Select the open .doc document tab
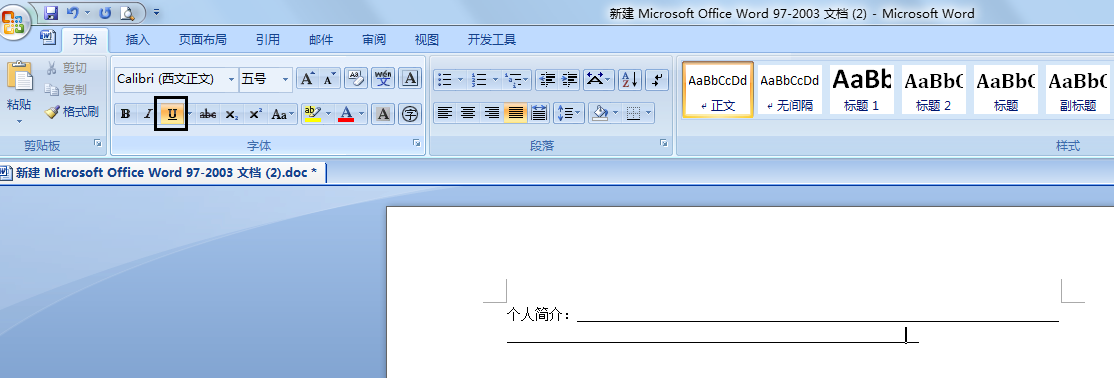 click(162, 173)
